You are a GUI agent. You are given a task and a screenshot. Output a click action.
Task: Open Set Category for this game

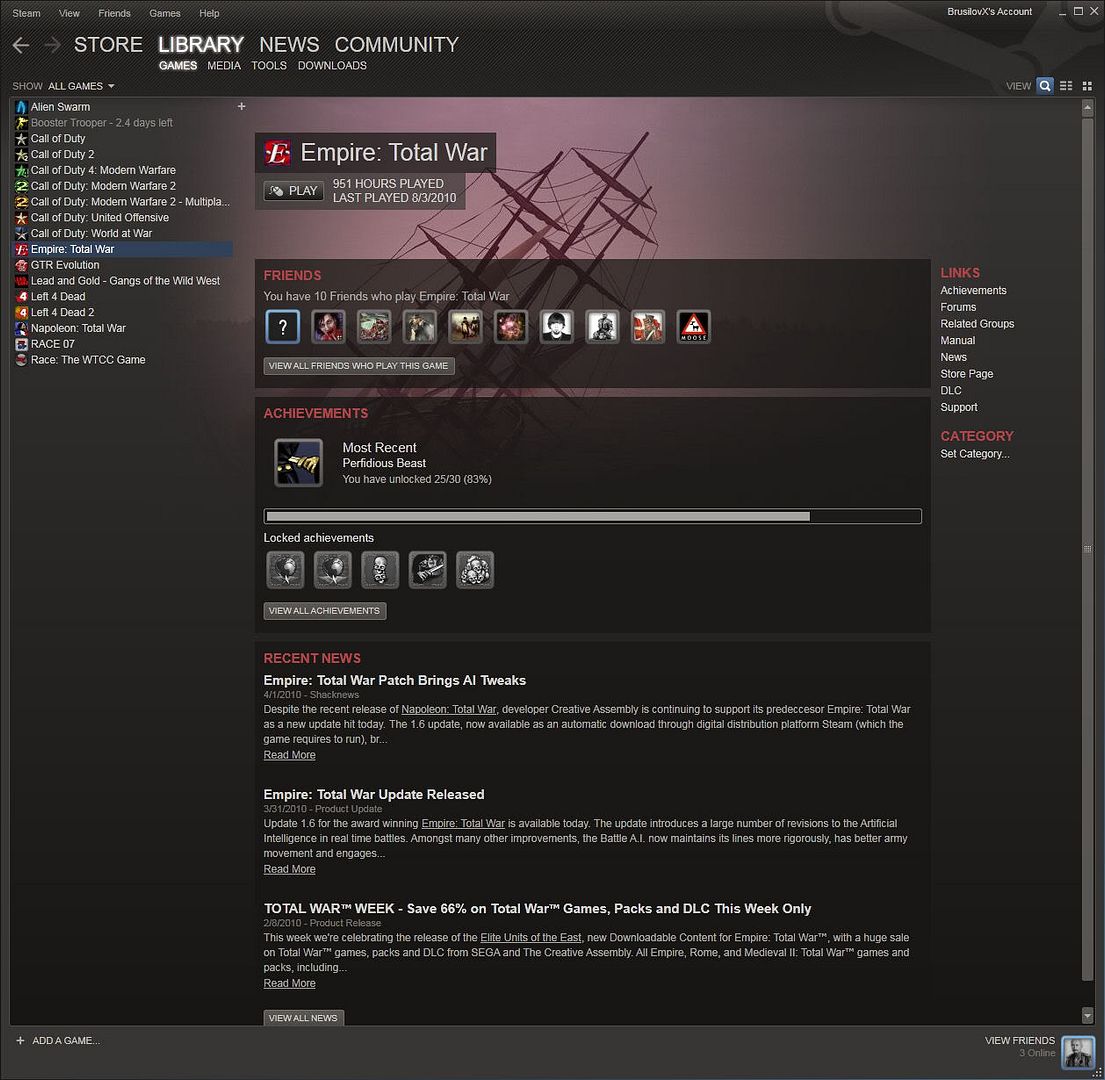(974, 454)
